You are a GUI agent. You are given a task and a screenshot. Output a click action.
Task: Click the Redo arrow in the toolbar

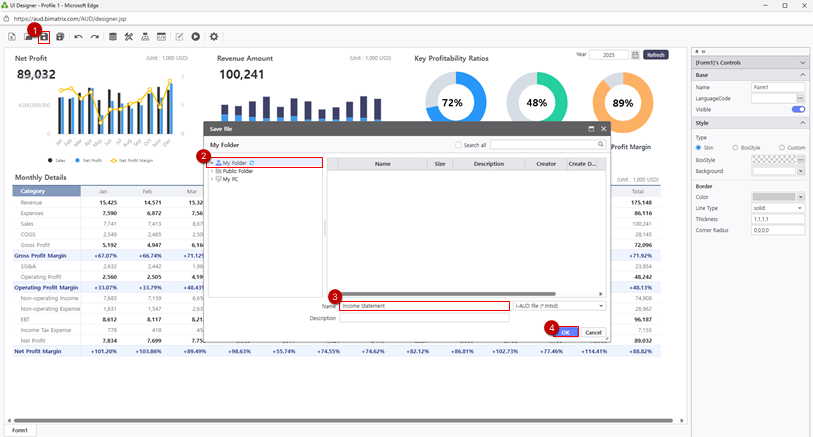[95, 37]
